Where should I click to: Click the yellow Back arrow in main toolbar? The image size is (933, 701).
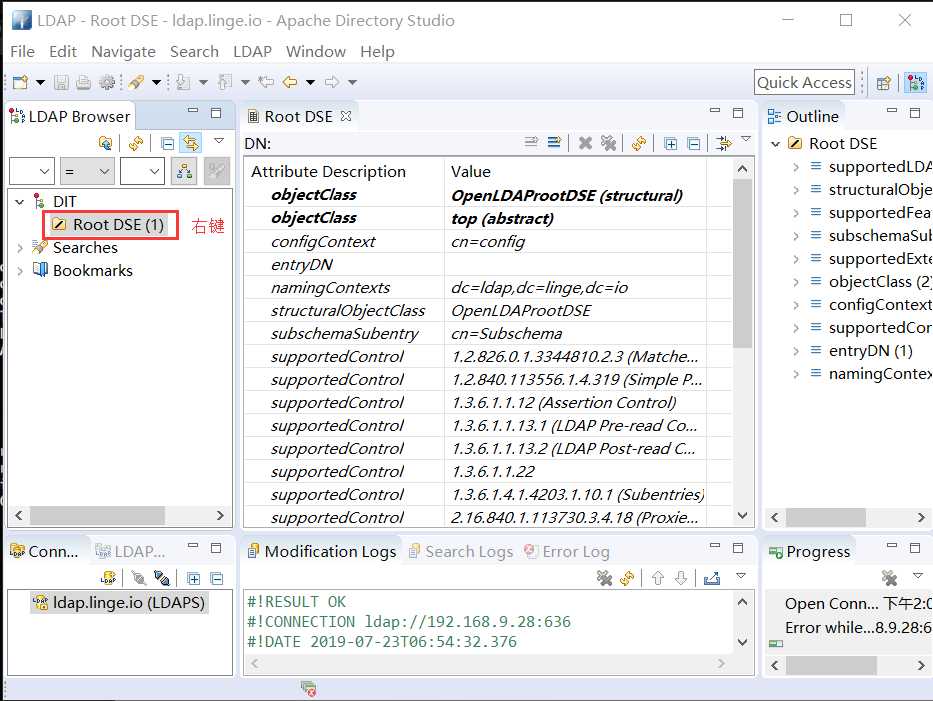coord(290,82)
